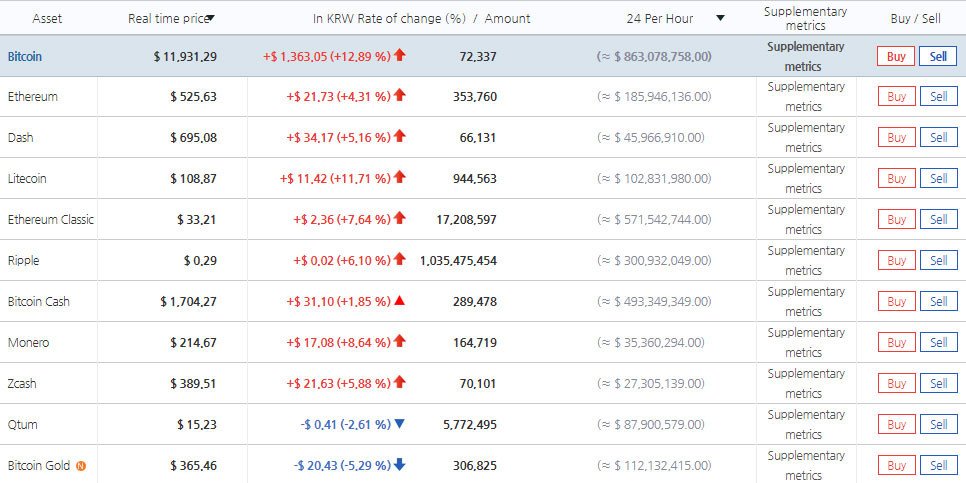Buy Ripple using its Buy button
Screen dimensions: 966x483
pos(896,261)
